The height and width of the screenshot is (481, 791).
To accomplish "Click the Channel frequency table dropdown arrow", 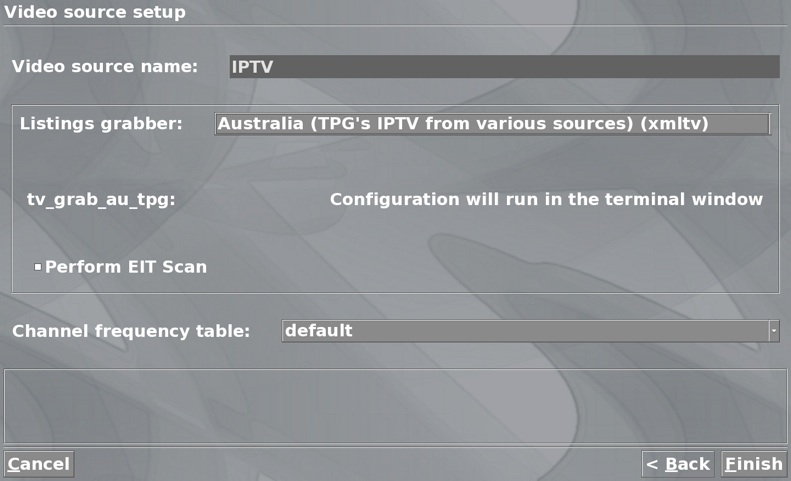I will (x=774, y=331).
